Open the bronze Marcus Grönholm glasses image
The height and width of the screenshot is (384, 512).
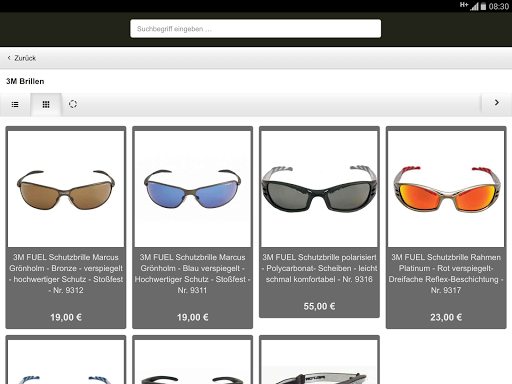click(x=66, y=189)
